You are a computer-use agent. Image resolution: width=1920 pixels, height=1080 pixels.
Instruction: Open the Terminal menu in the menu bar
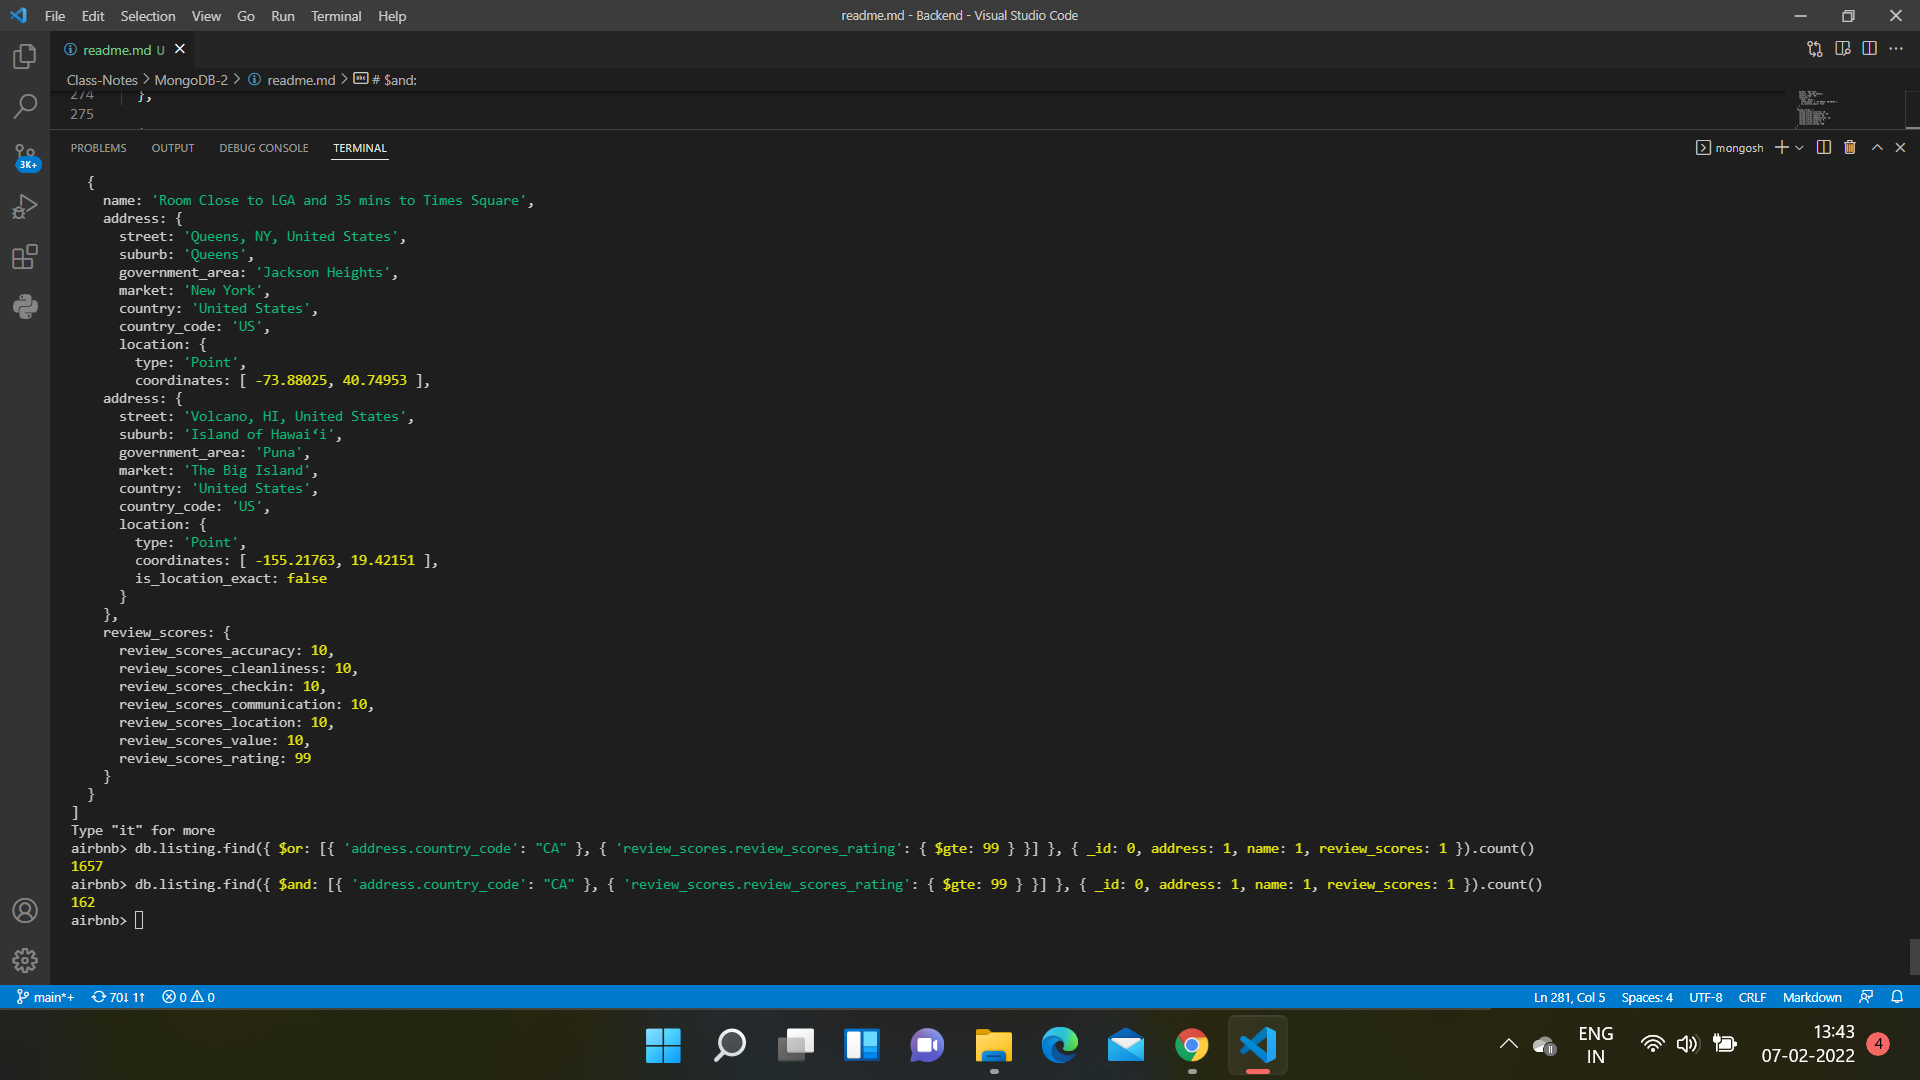pos(336,16)
